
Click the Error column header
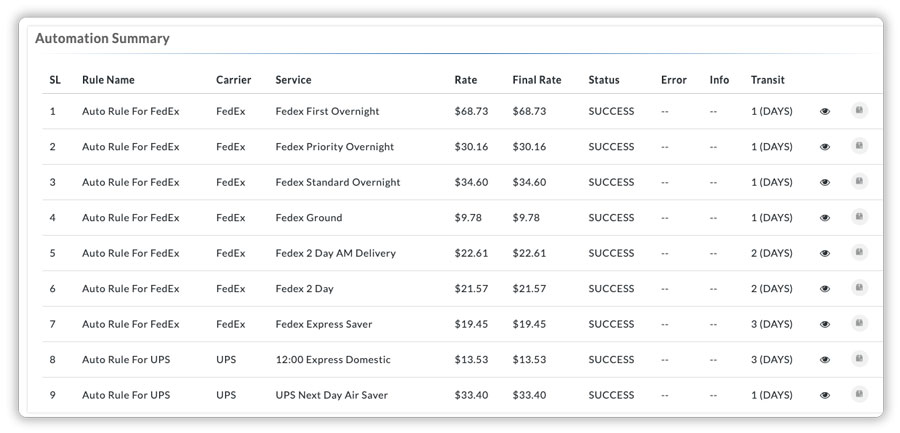pyautogui.click(x=674, y=80)
